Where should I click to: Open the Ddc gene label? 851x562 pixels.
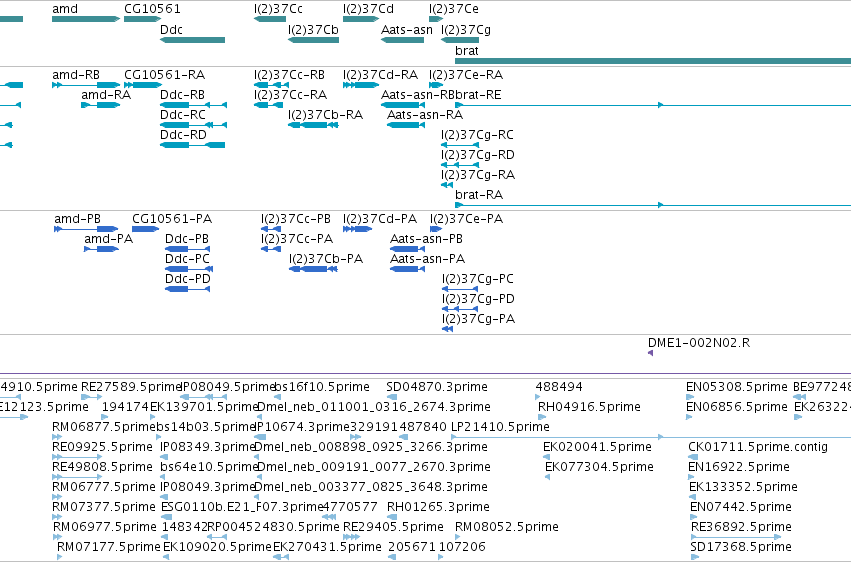[x=172, y=30]
